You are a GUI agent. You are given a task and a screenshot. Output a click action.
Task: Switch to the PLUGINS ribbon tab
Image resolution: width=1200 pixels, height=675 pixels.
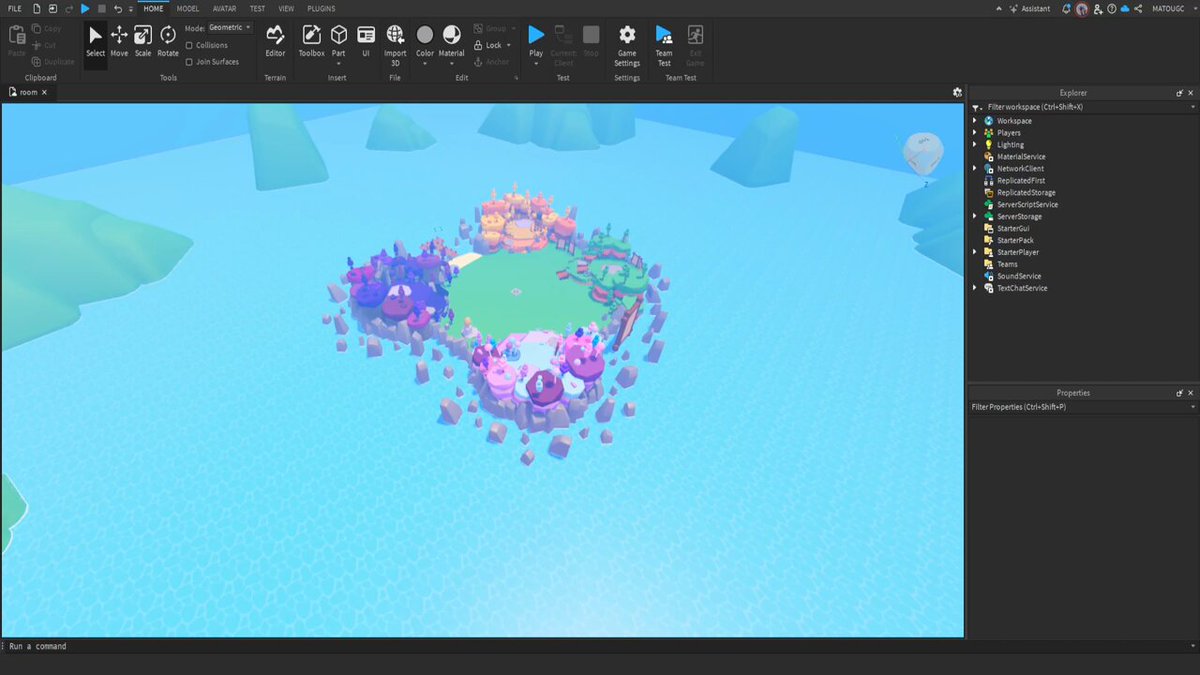[321, 8]
